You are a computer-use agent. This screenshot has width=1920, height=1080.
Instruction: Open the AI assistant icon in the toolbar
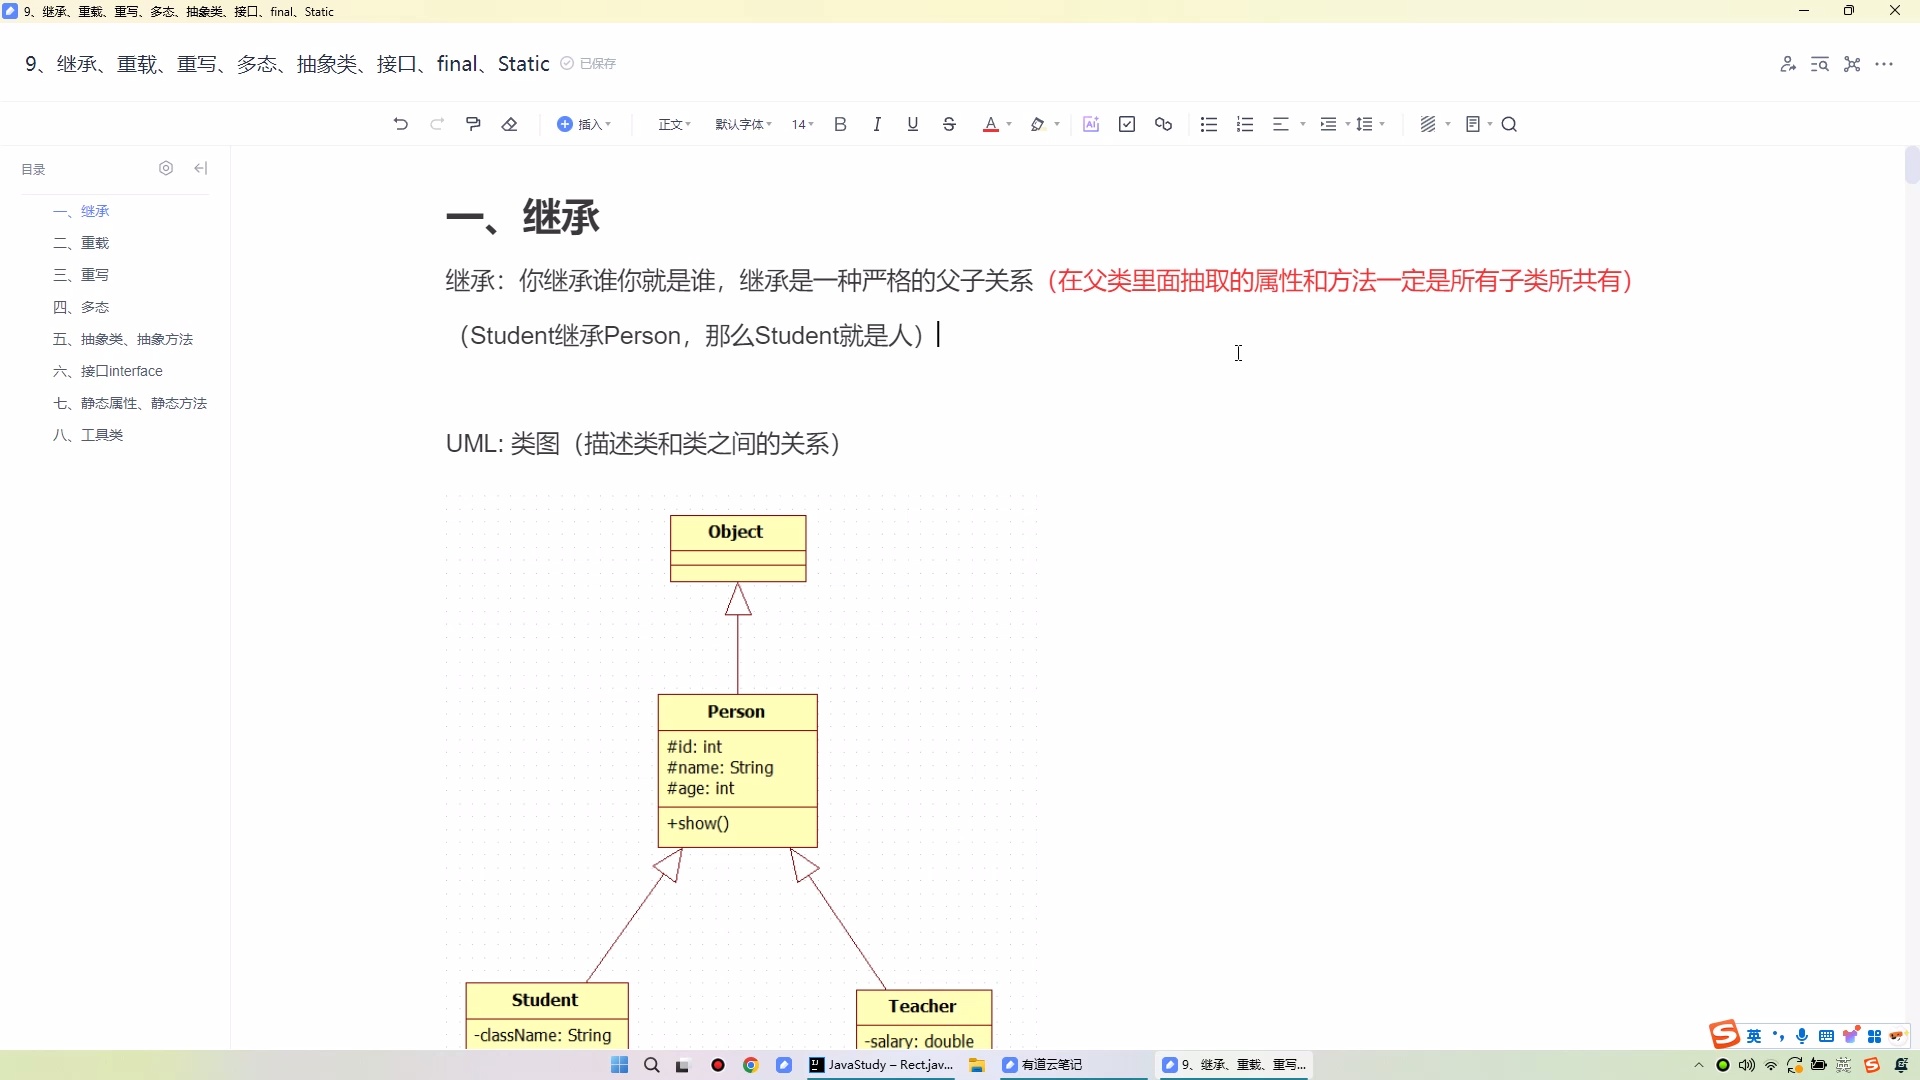pos(1091,123)
